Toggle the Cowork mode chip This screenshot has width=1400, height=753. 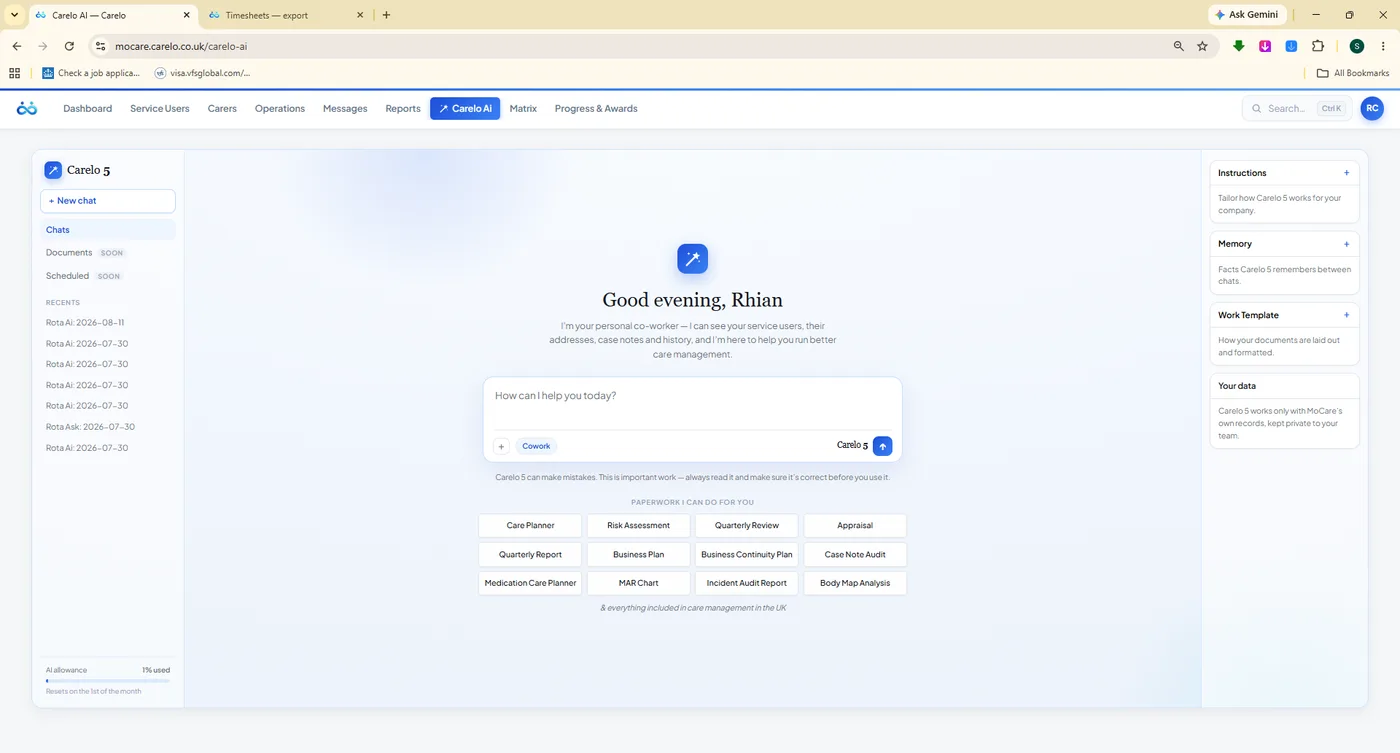point(536,446)
